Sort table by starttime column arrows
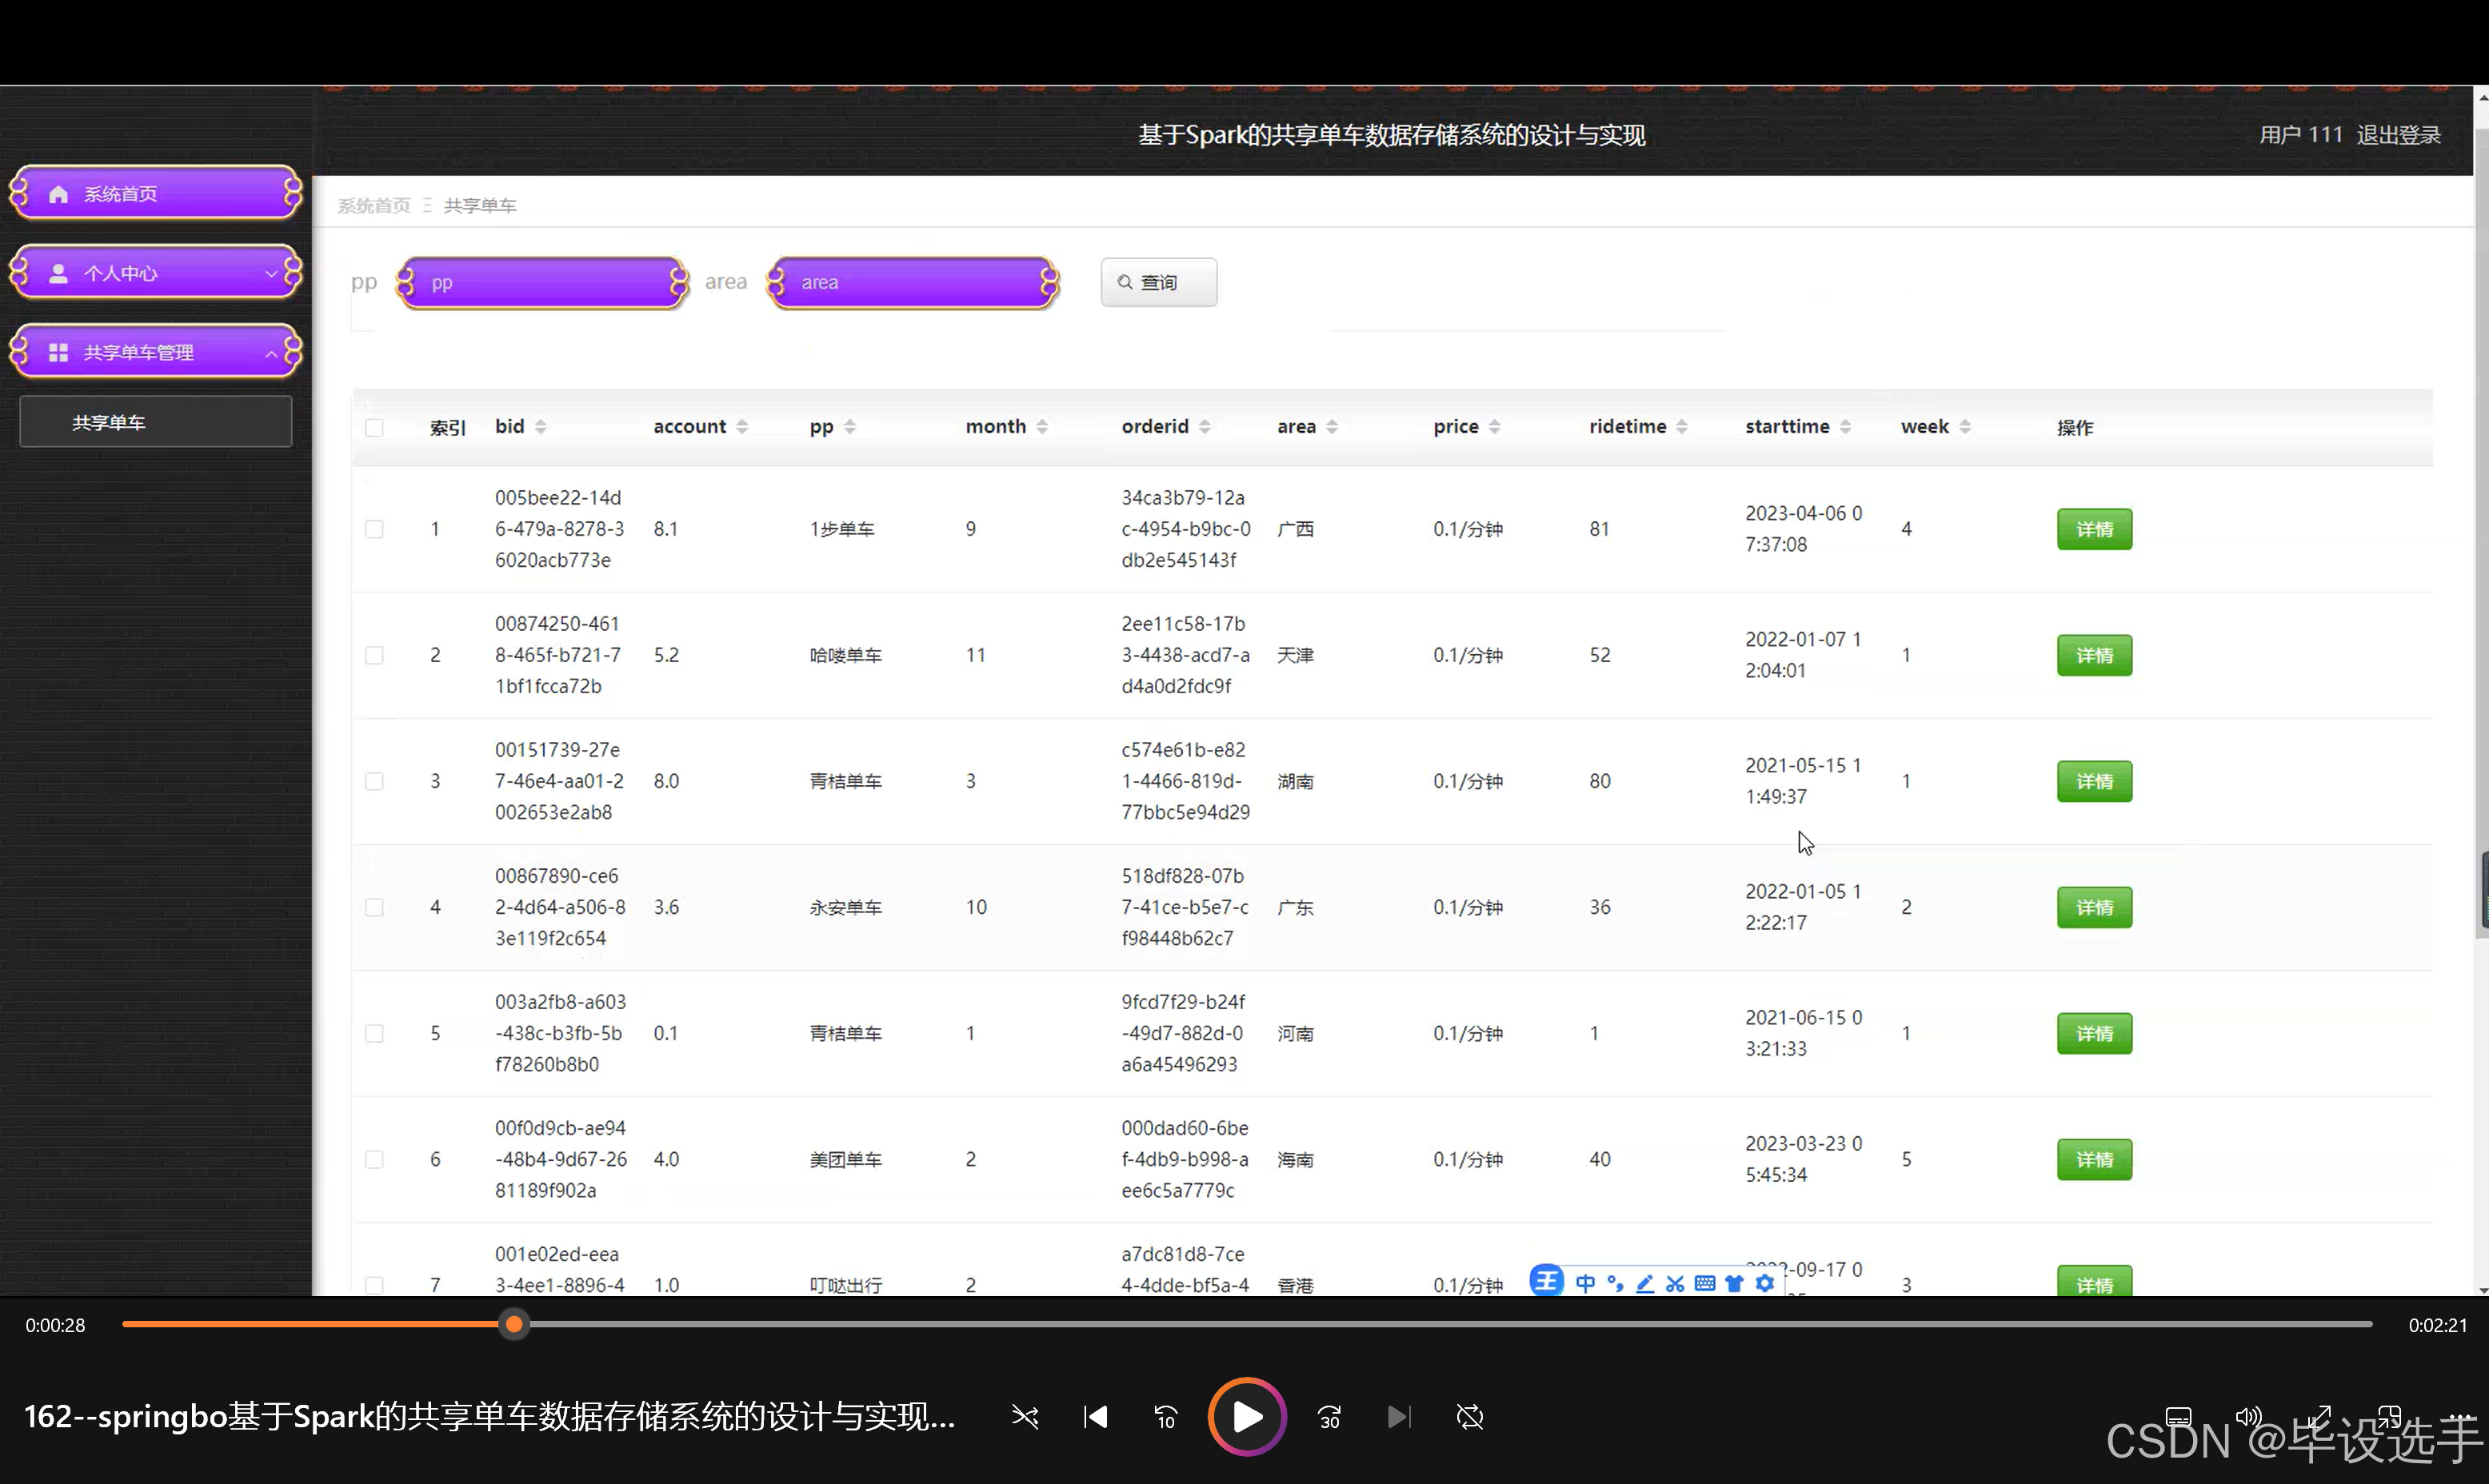The height and width of the screenshot is (1484, 2489). [x=1846, y=427]
